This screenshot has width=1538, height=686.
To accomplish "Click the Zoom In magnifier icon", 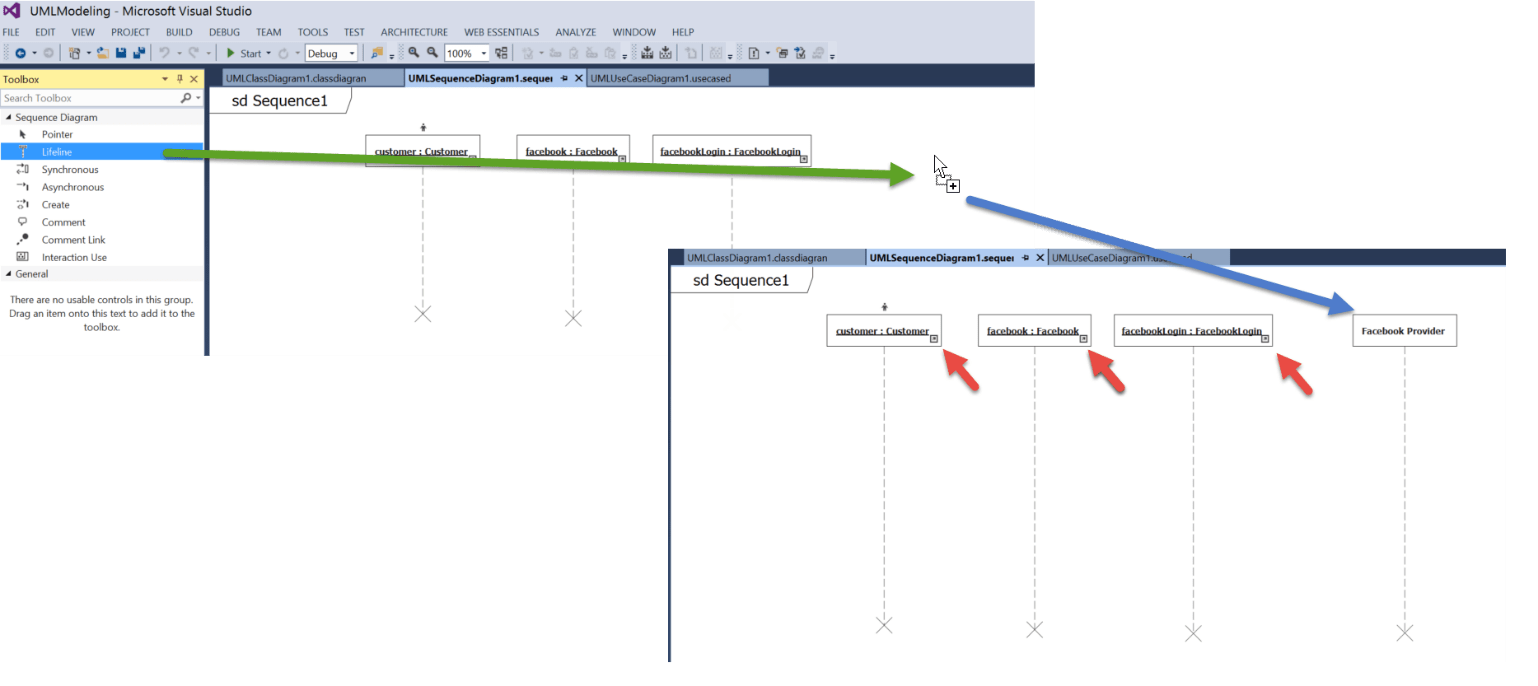I will 413,53.
